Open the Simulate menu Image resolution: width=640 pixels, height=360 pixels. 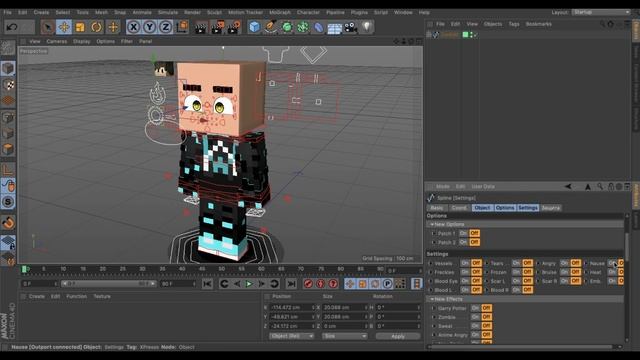[x=167, y=13]
